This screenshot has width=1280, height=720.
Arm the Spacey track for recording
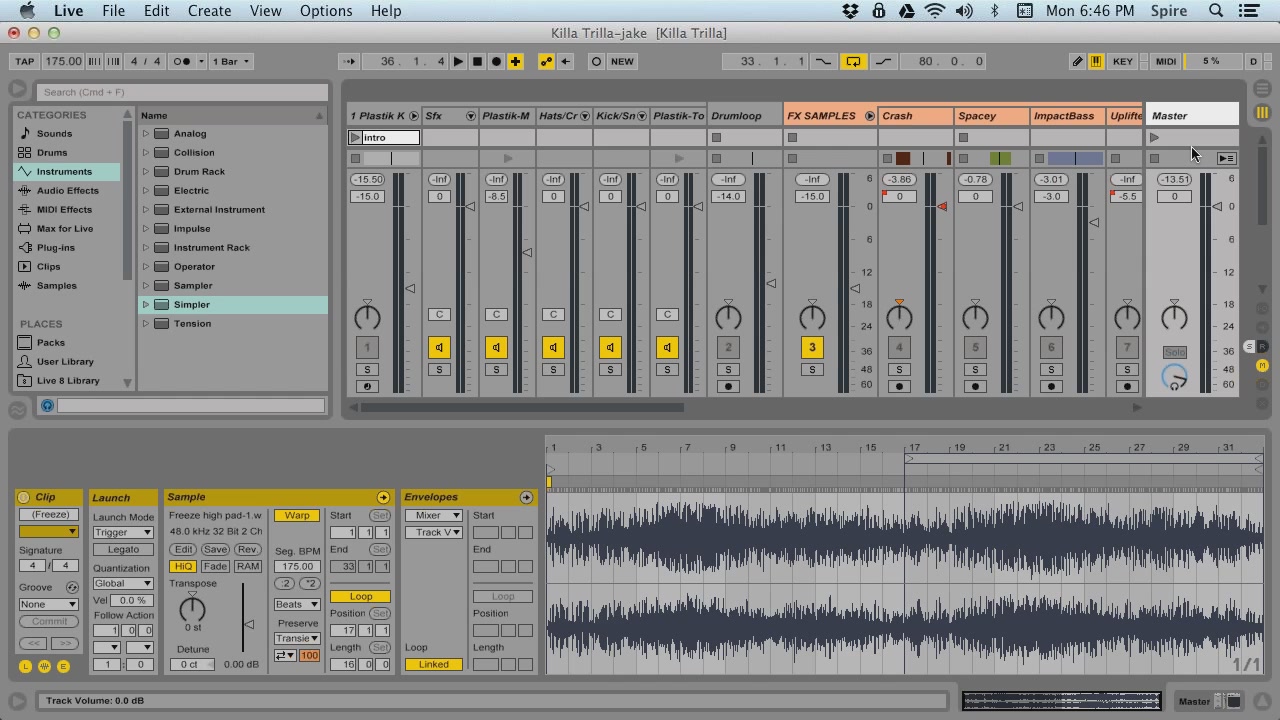(975, 386)
